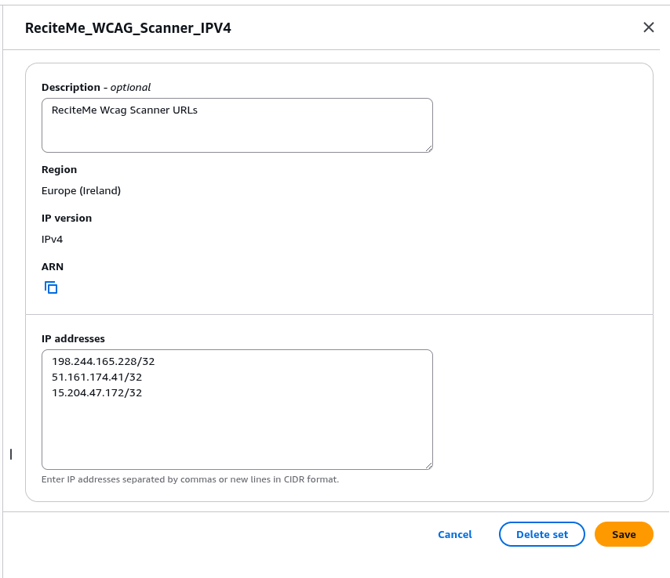Click the ARN label
670x578 pixels.
coord(52,267)
